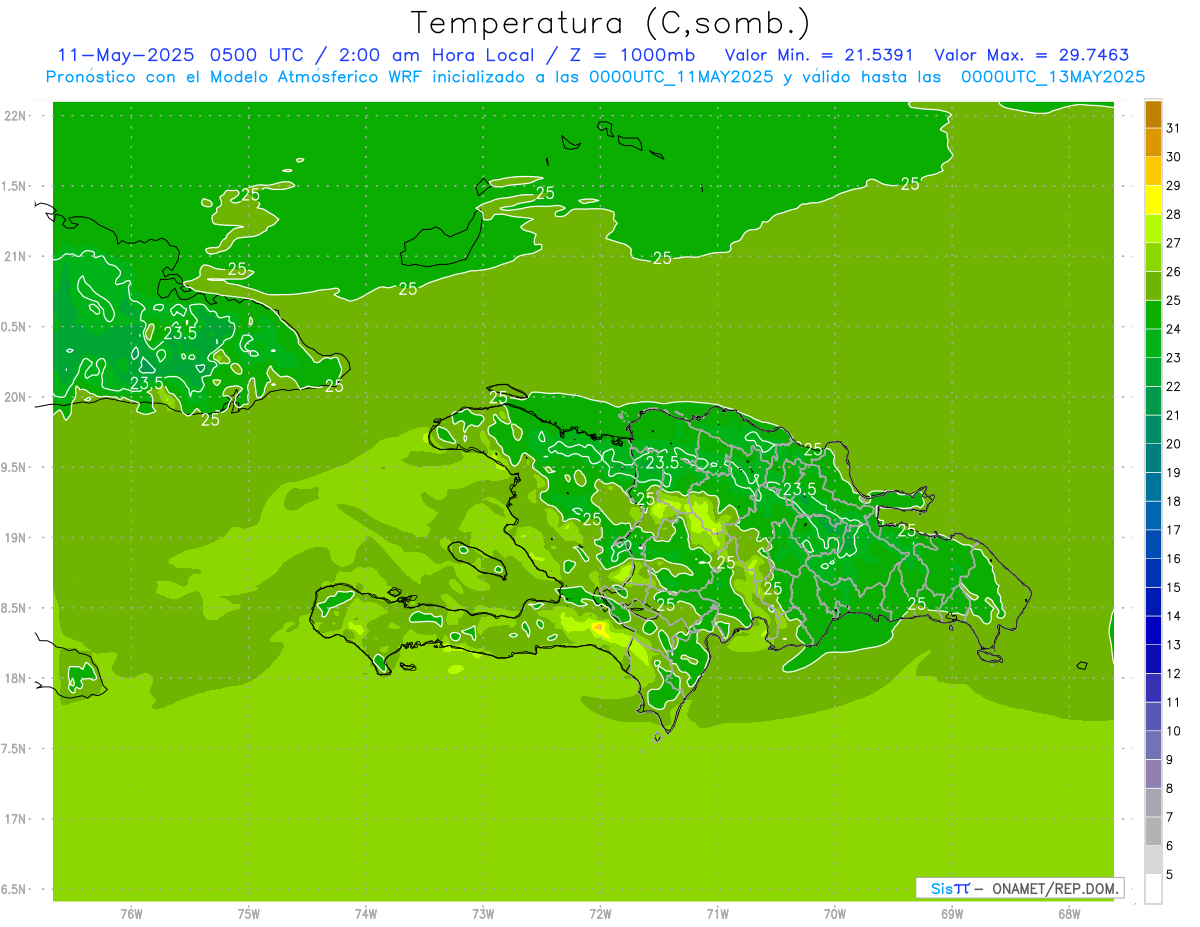Select the yellow swatch between 28 and 29
The height and width of the screenshot is (927, 1200).
pyautogui.click(x=1153, y=200)
